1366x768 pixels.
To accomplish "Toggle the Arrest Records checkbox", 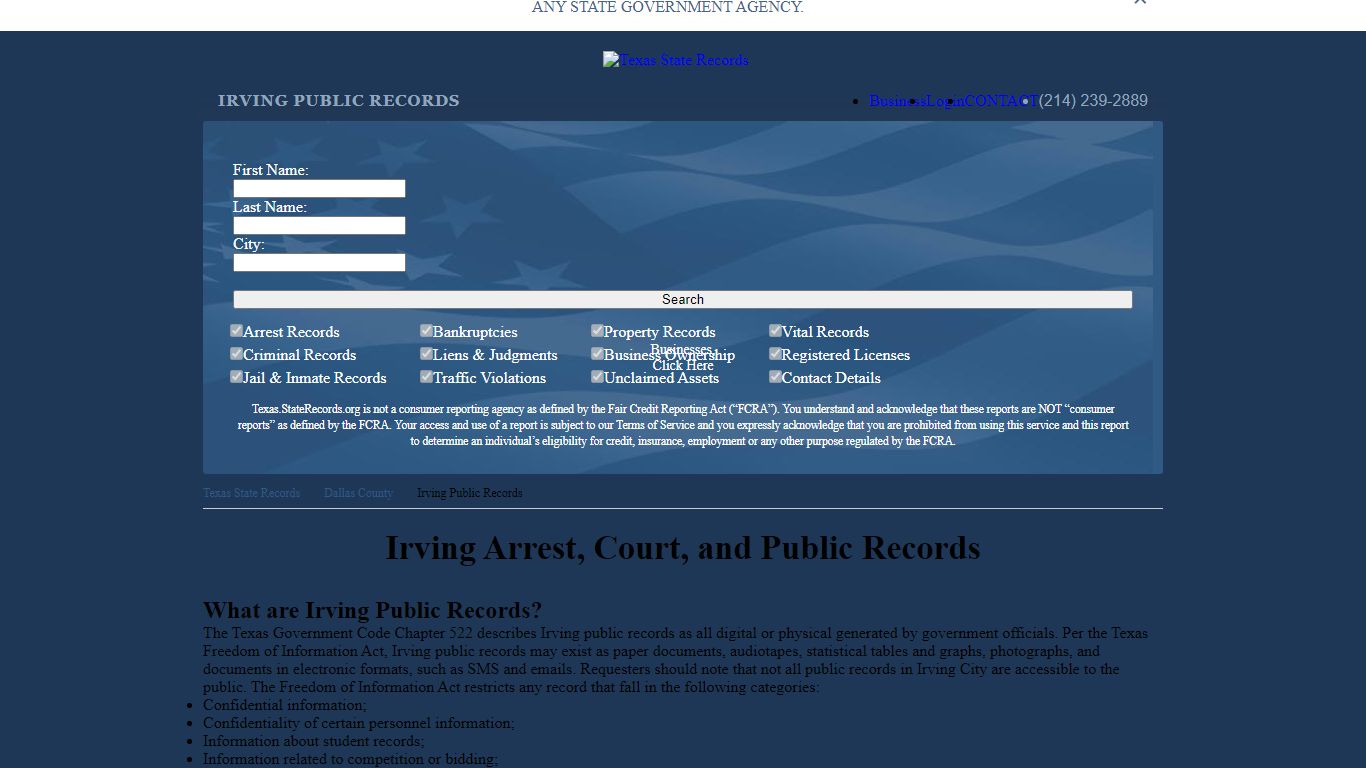I will tap(237, 330).
